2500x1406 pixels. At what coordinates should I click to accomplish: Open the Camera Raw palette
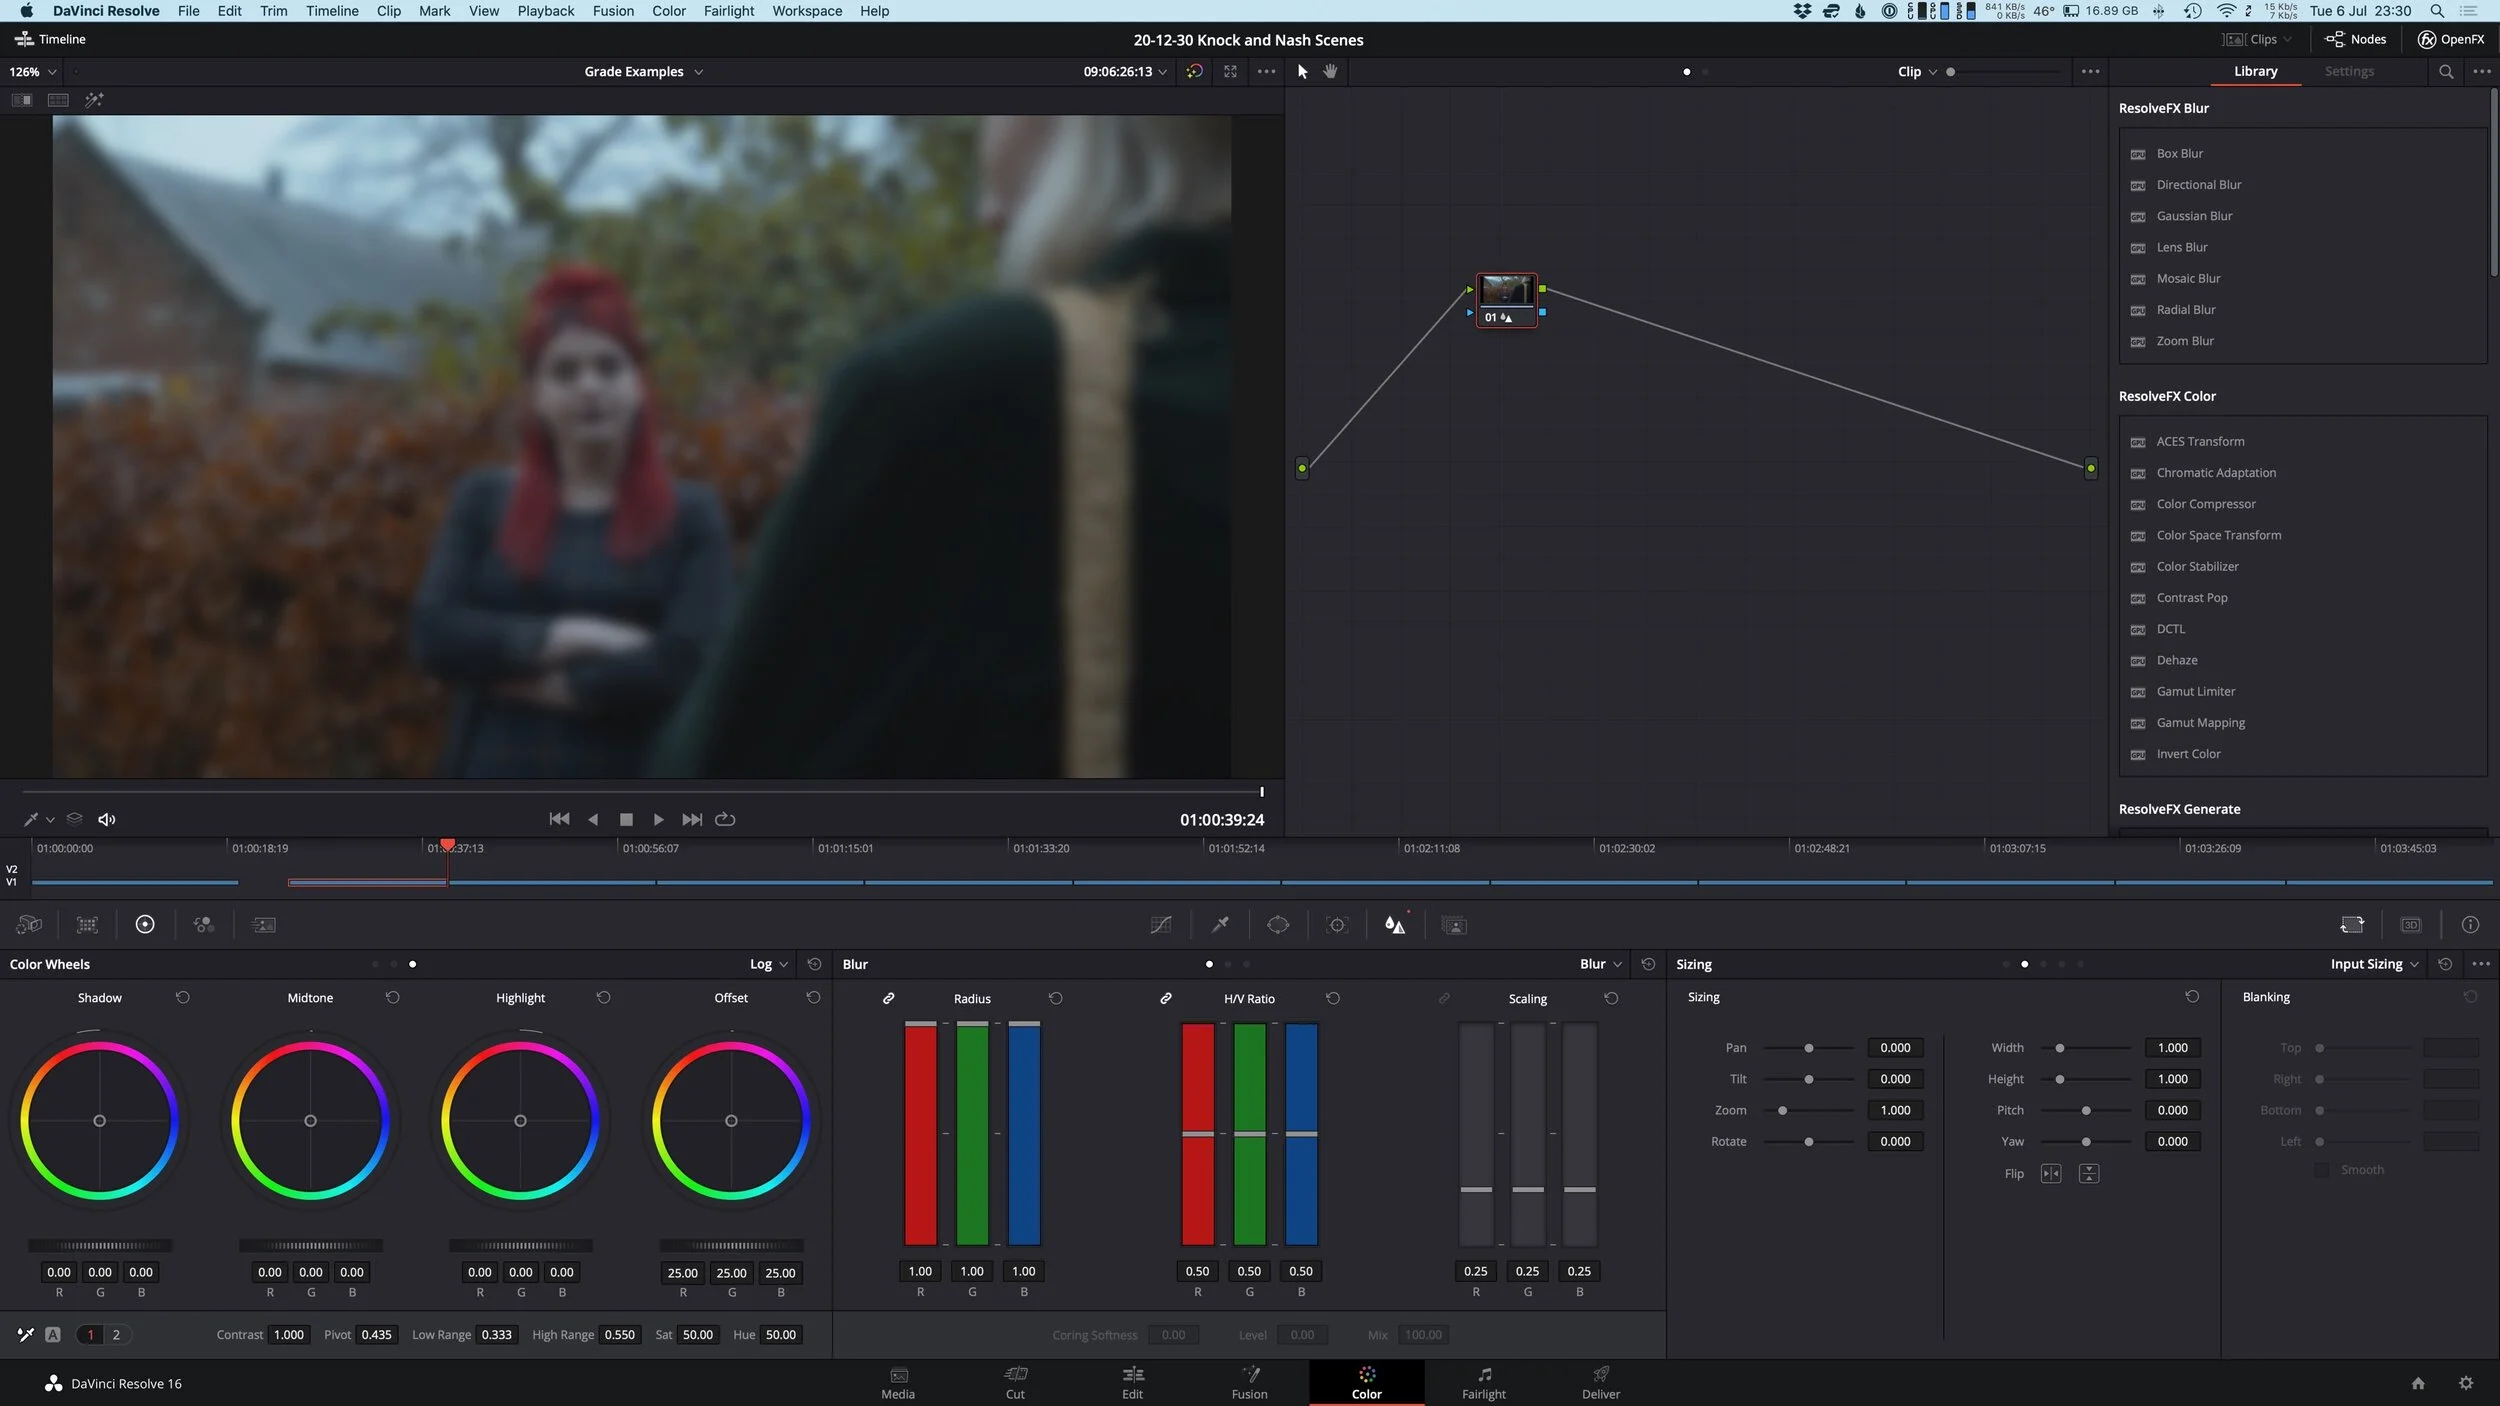[29, 925]
